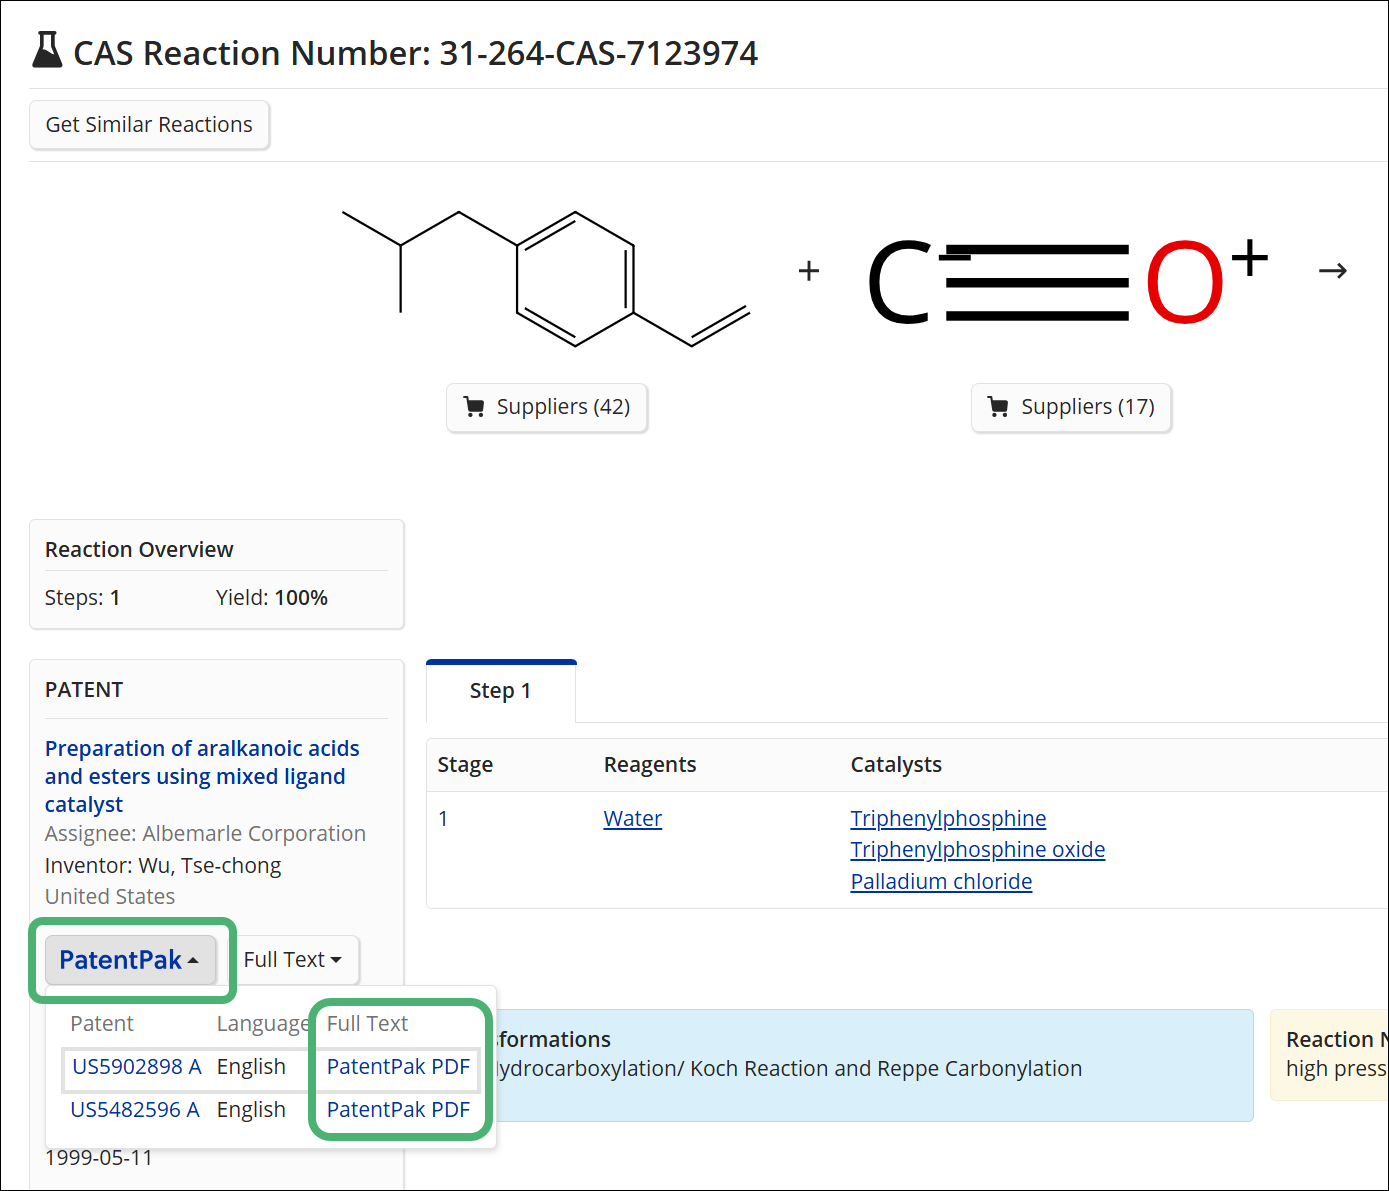Open patent US5482596 A
This screenshot has width=1389, height=1191.
coord(135,1110)
